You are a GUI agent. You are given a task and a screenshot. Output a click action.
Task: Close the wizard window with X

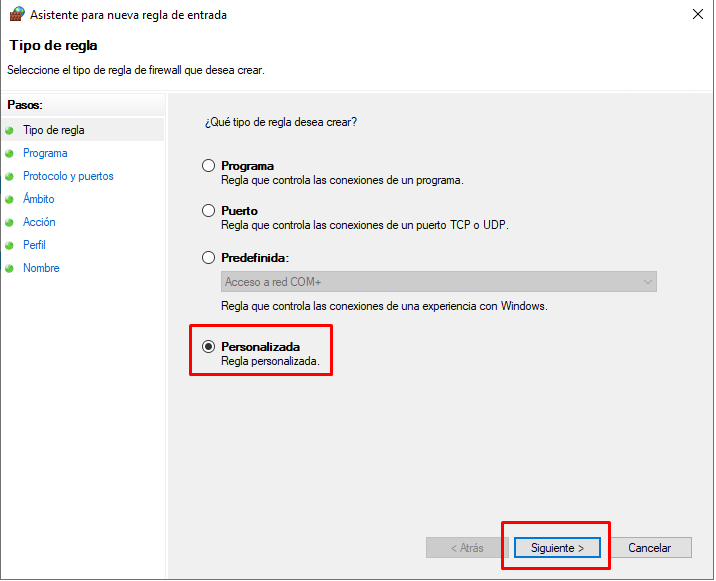click(698, 14)
